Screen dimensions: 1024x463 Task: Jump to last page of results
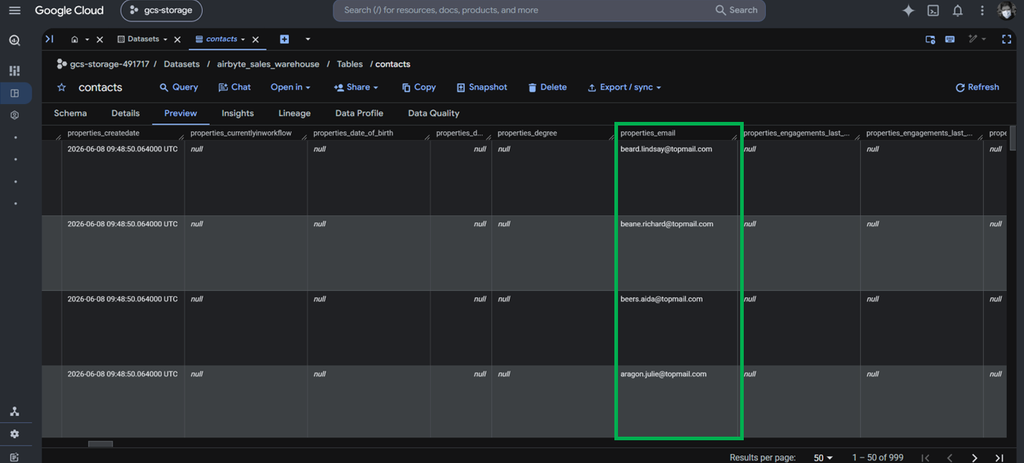click(x=999, y=458)
